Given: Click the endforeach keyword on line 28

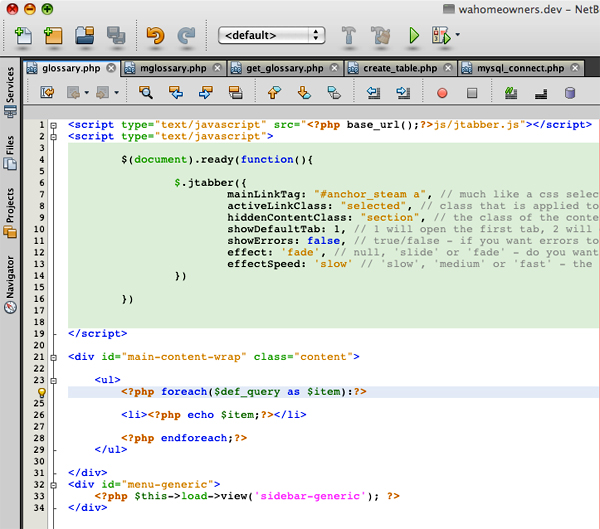Looking at the screenshot, I should pyautogui.click(x=194, y=438).
